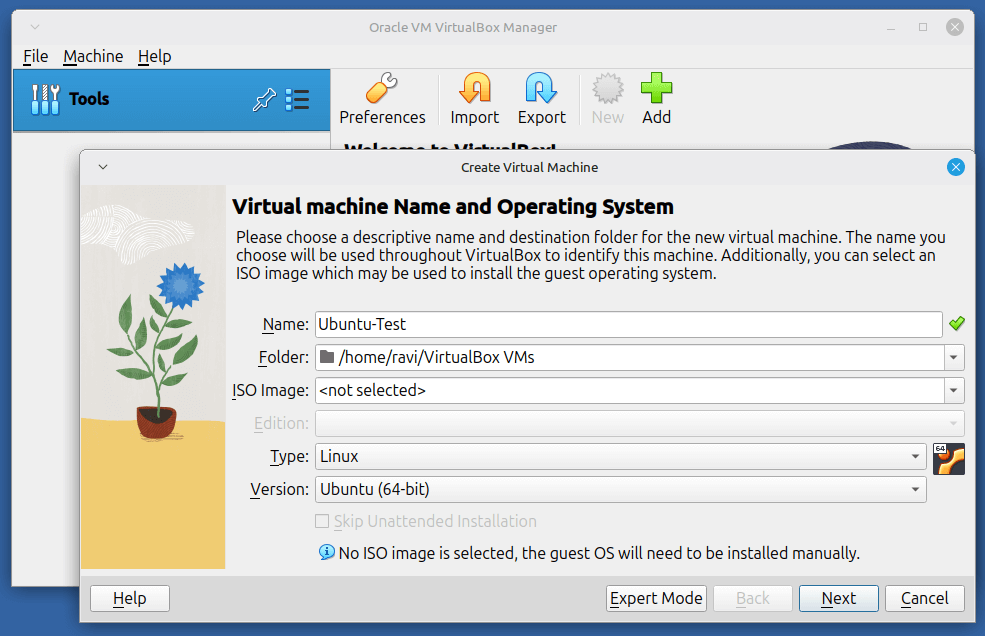Image resolution: width=985 pixels, height=636 pixels.
Task: Switch to Expert Mode
Action: [656, 598]
